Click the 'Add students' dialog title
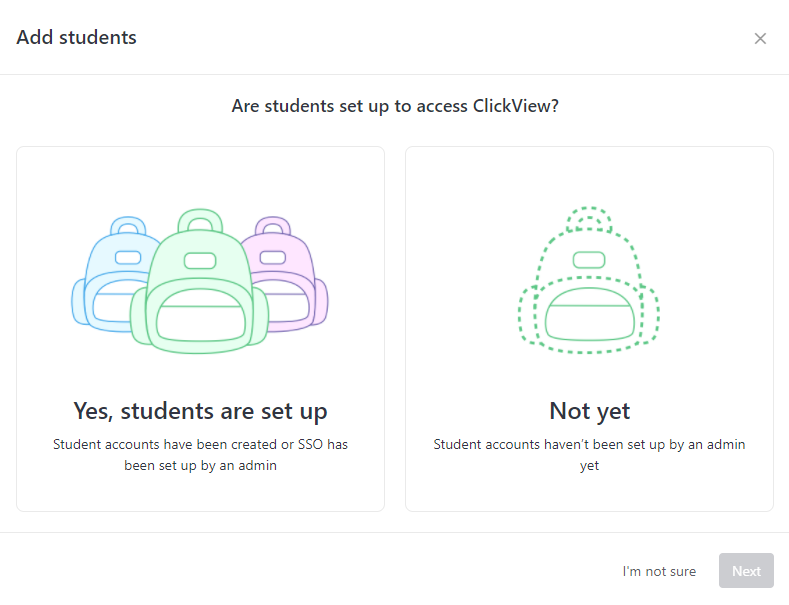The width and height of the screenshot is (789, 605). pos(76,38)
